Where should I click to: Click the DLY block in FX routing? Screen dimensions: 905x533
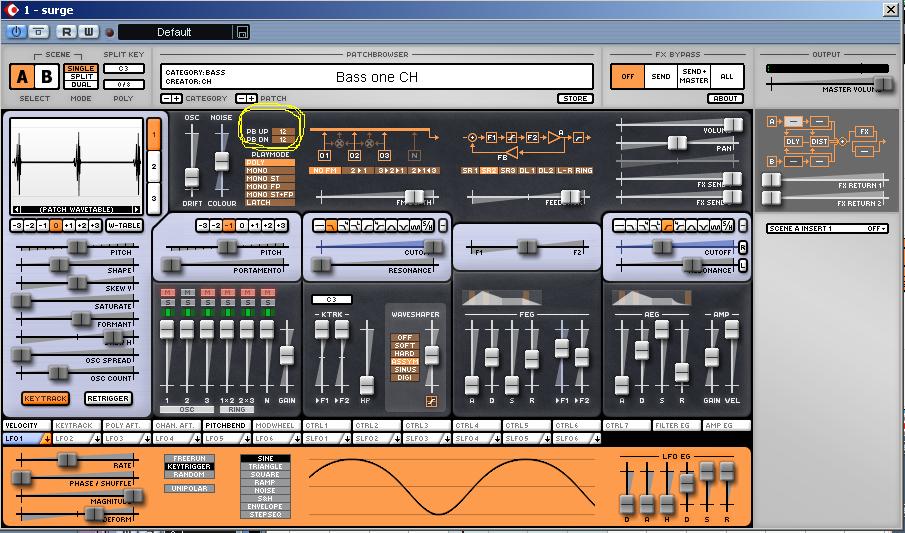pyautogui.click(x=793, y=141)
